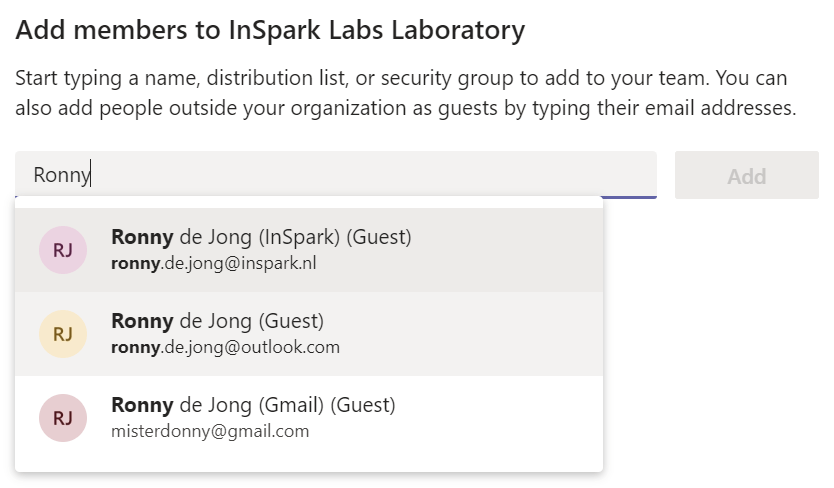Click the pink RJ avatar for InSpark guest
This screenshot has width=834, height=488.
63,250
